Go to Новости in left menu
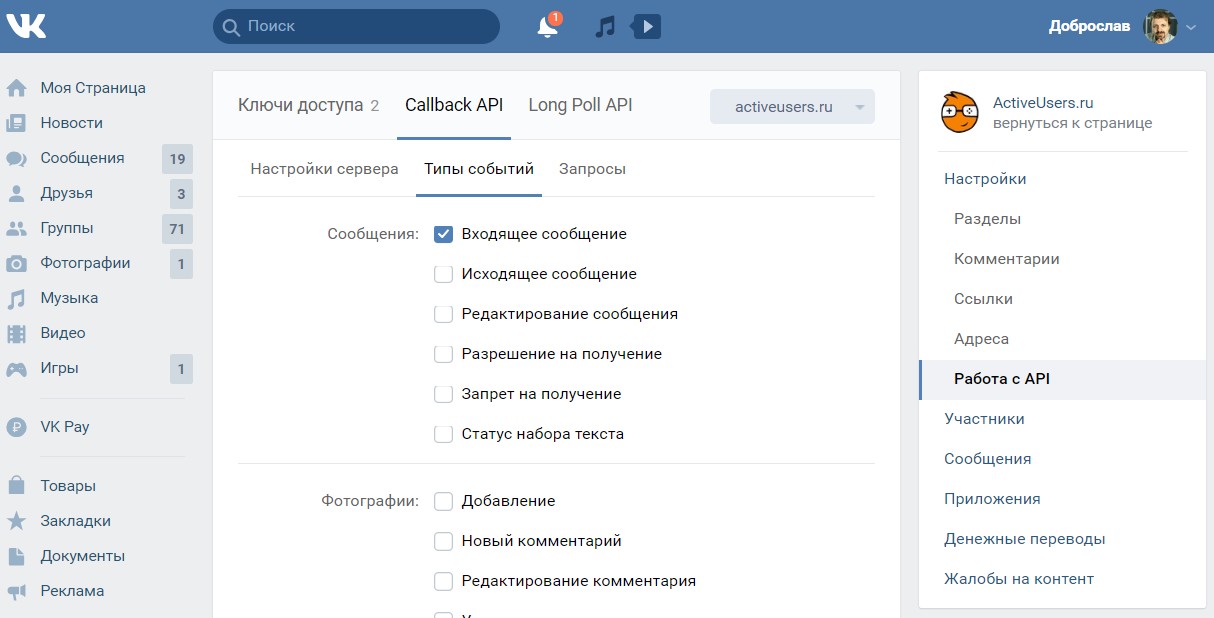Screen dimensions: 1214x618 click(x=72, y=123)
